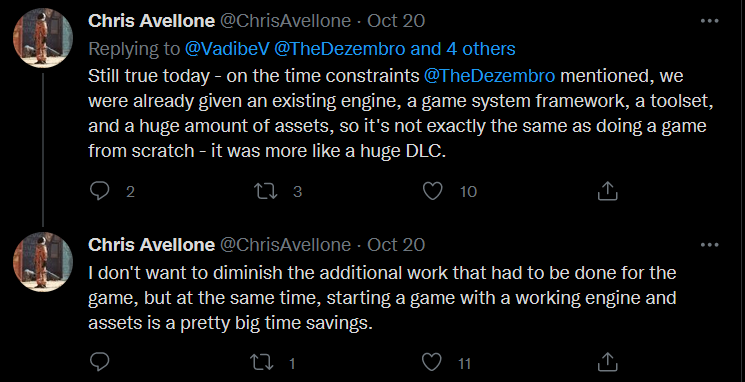Open @TheDezembro in the Replying to line
Image resolution: width=745 pixels, height=382 pixels.
[340, 49]
